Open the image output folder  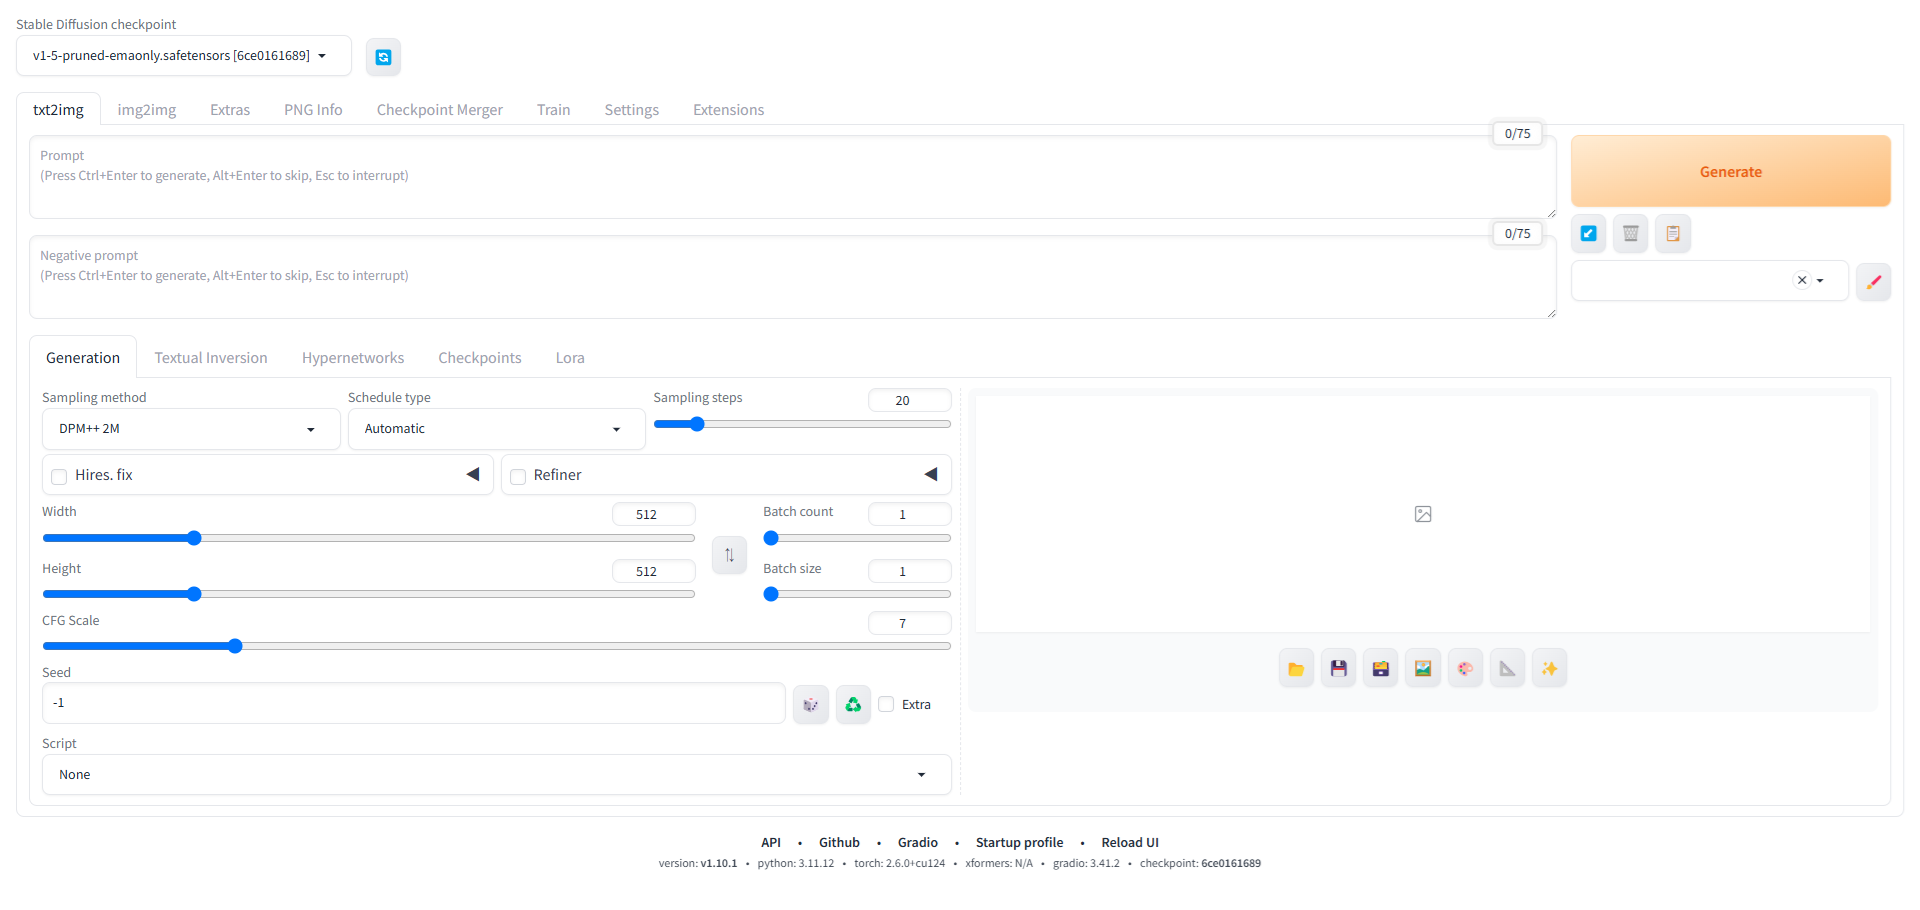1296,667
